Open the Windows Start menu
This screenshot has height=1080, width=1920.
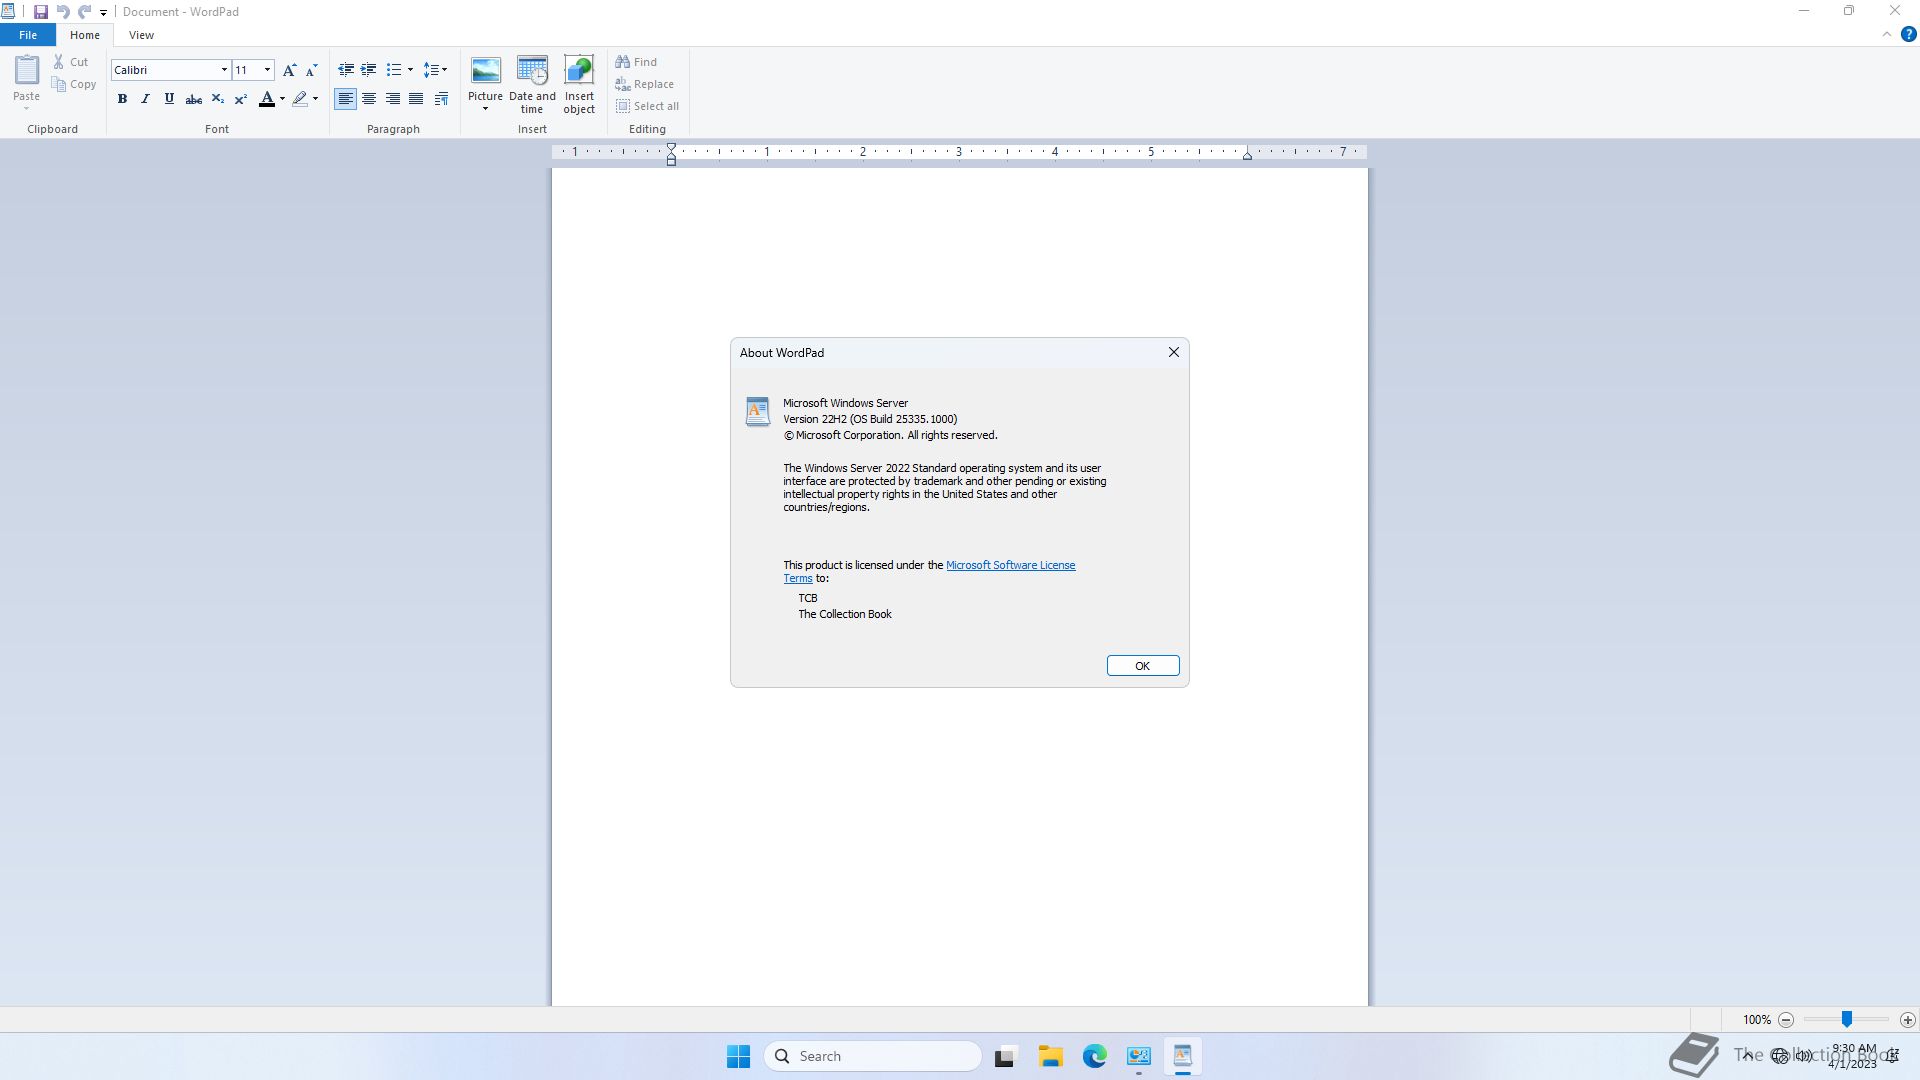[x=739, y=1057]
